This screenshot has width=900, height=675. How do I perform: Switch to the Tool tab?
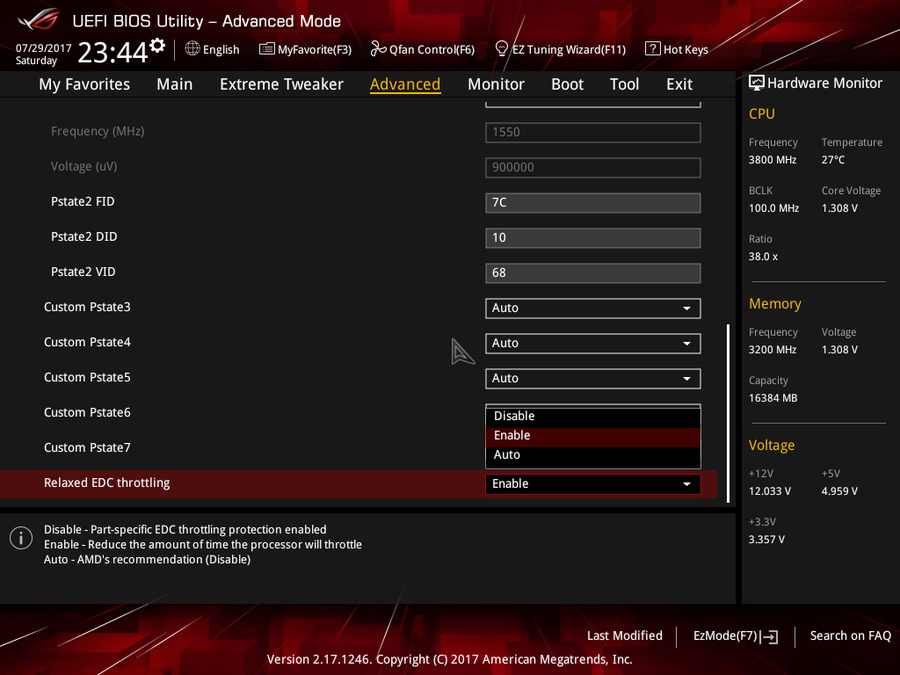click(x=624, y=84)
